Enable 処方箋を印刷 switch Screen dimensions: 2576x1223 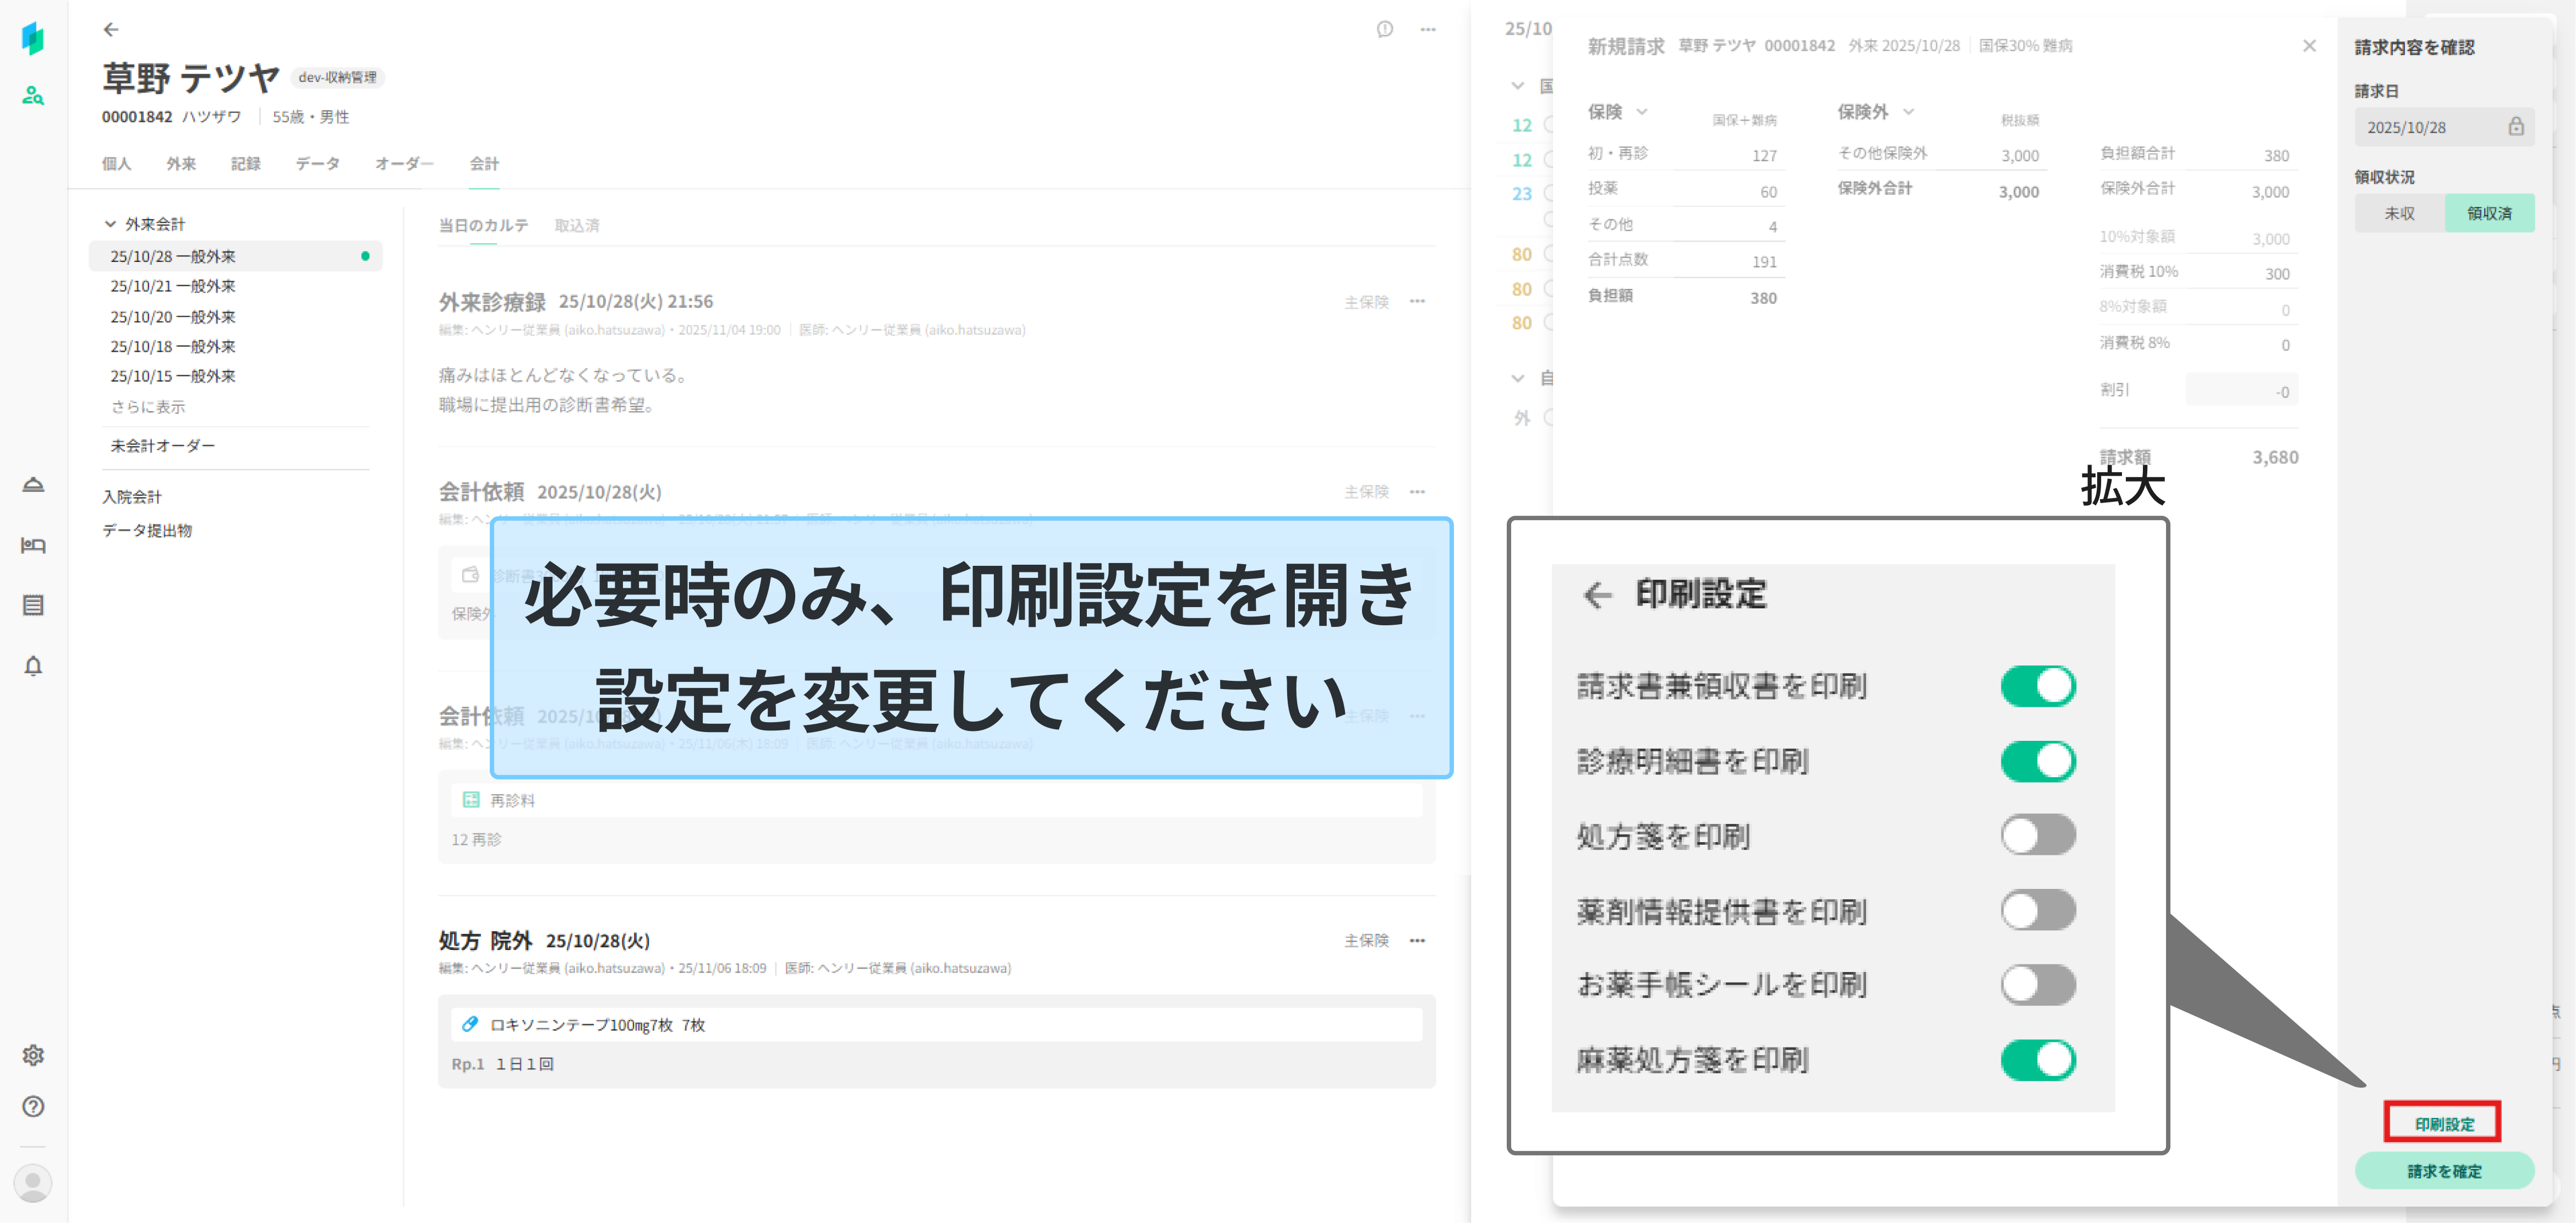coord(2037,835)
